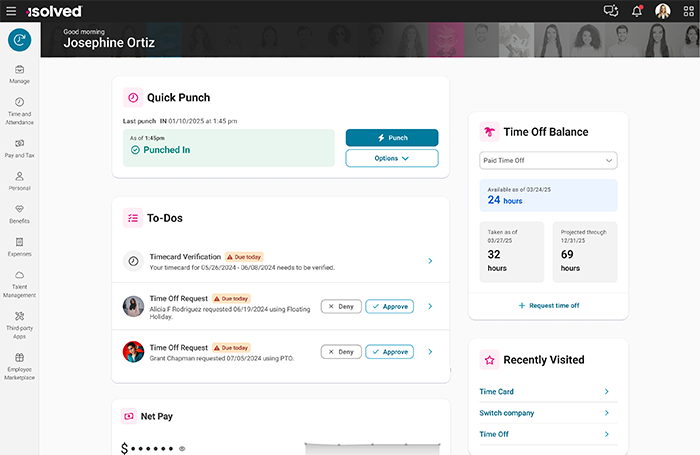
Task: Expand the Punch Options dropdown
Action: coord(392,158)
